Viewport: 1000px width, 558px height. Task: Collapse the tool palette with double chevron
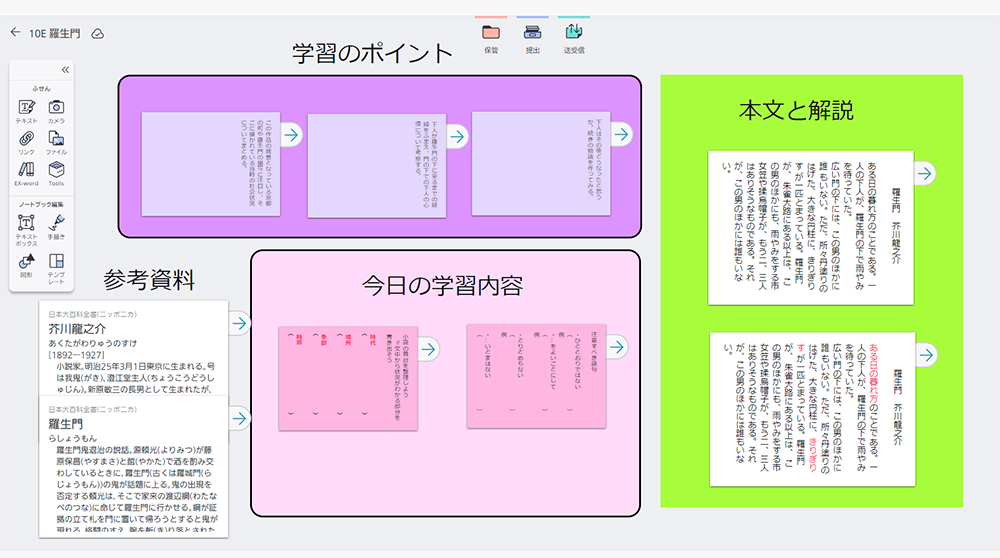[x=64, y=70]
